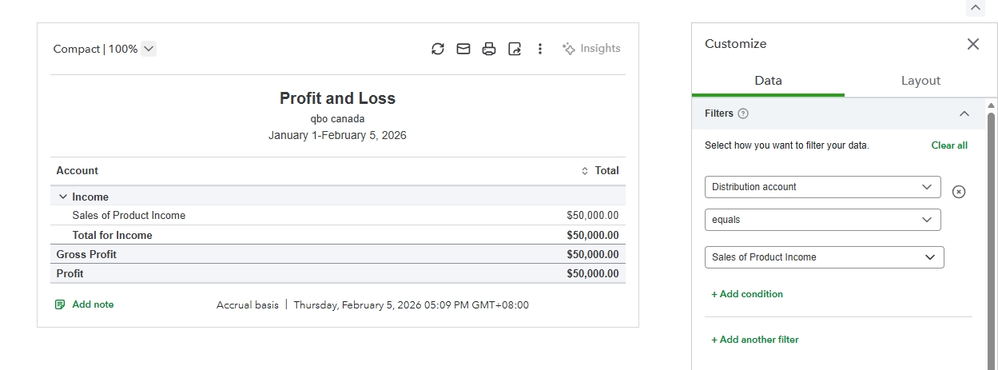Click the Profit row label

click(70, 274)
